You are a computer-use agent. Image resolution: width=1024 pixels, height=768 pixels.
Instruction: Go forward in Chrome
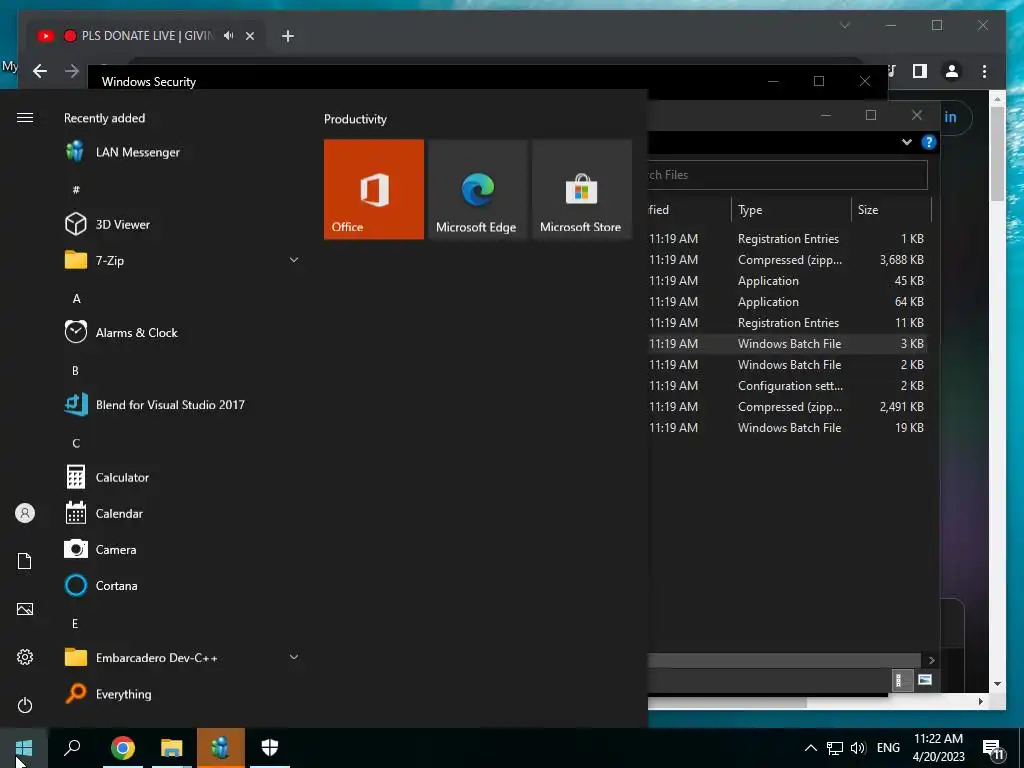coord(72,71)
